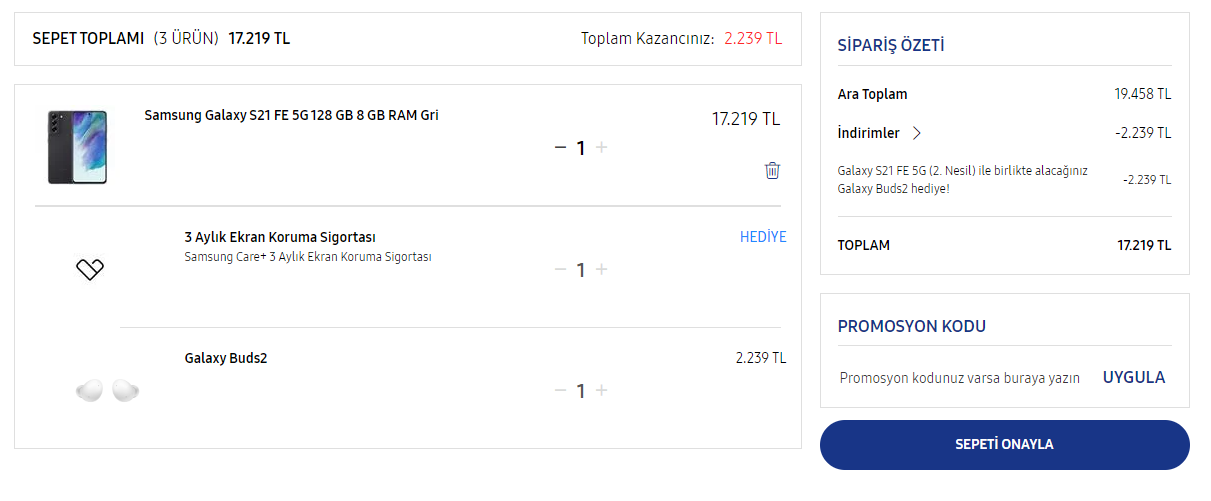Expand the İndirimler chevron arrow
The width and height of the screenshot is (1211, 501).
coord(917,133)
